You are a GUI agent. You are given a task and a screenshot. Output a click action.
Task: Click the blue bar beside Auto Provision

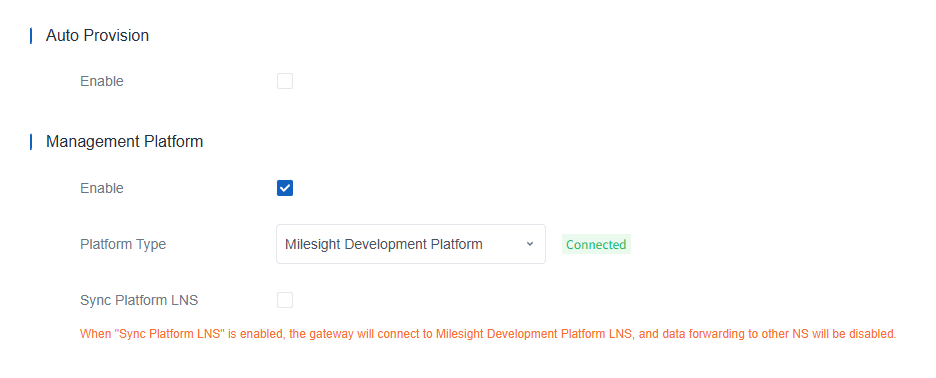tap(31, 36)
